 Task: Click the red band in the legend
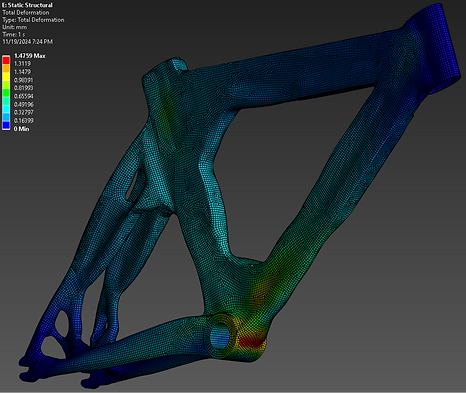pyautogui.click(x=6, y=60)
